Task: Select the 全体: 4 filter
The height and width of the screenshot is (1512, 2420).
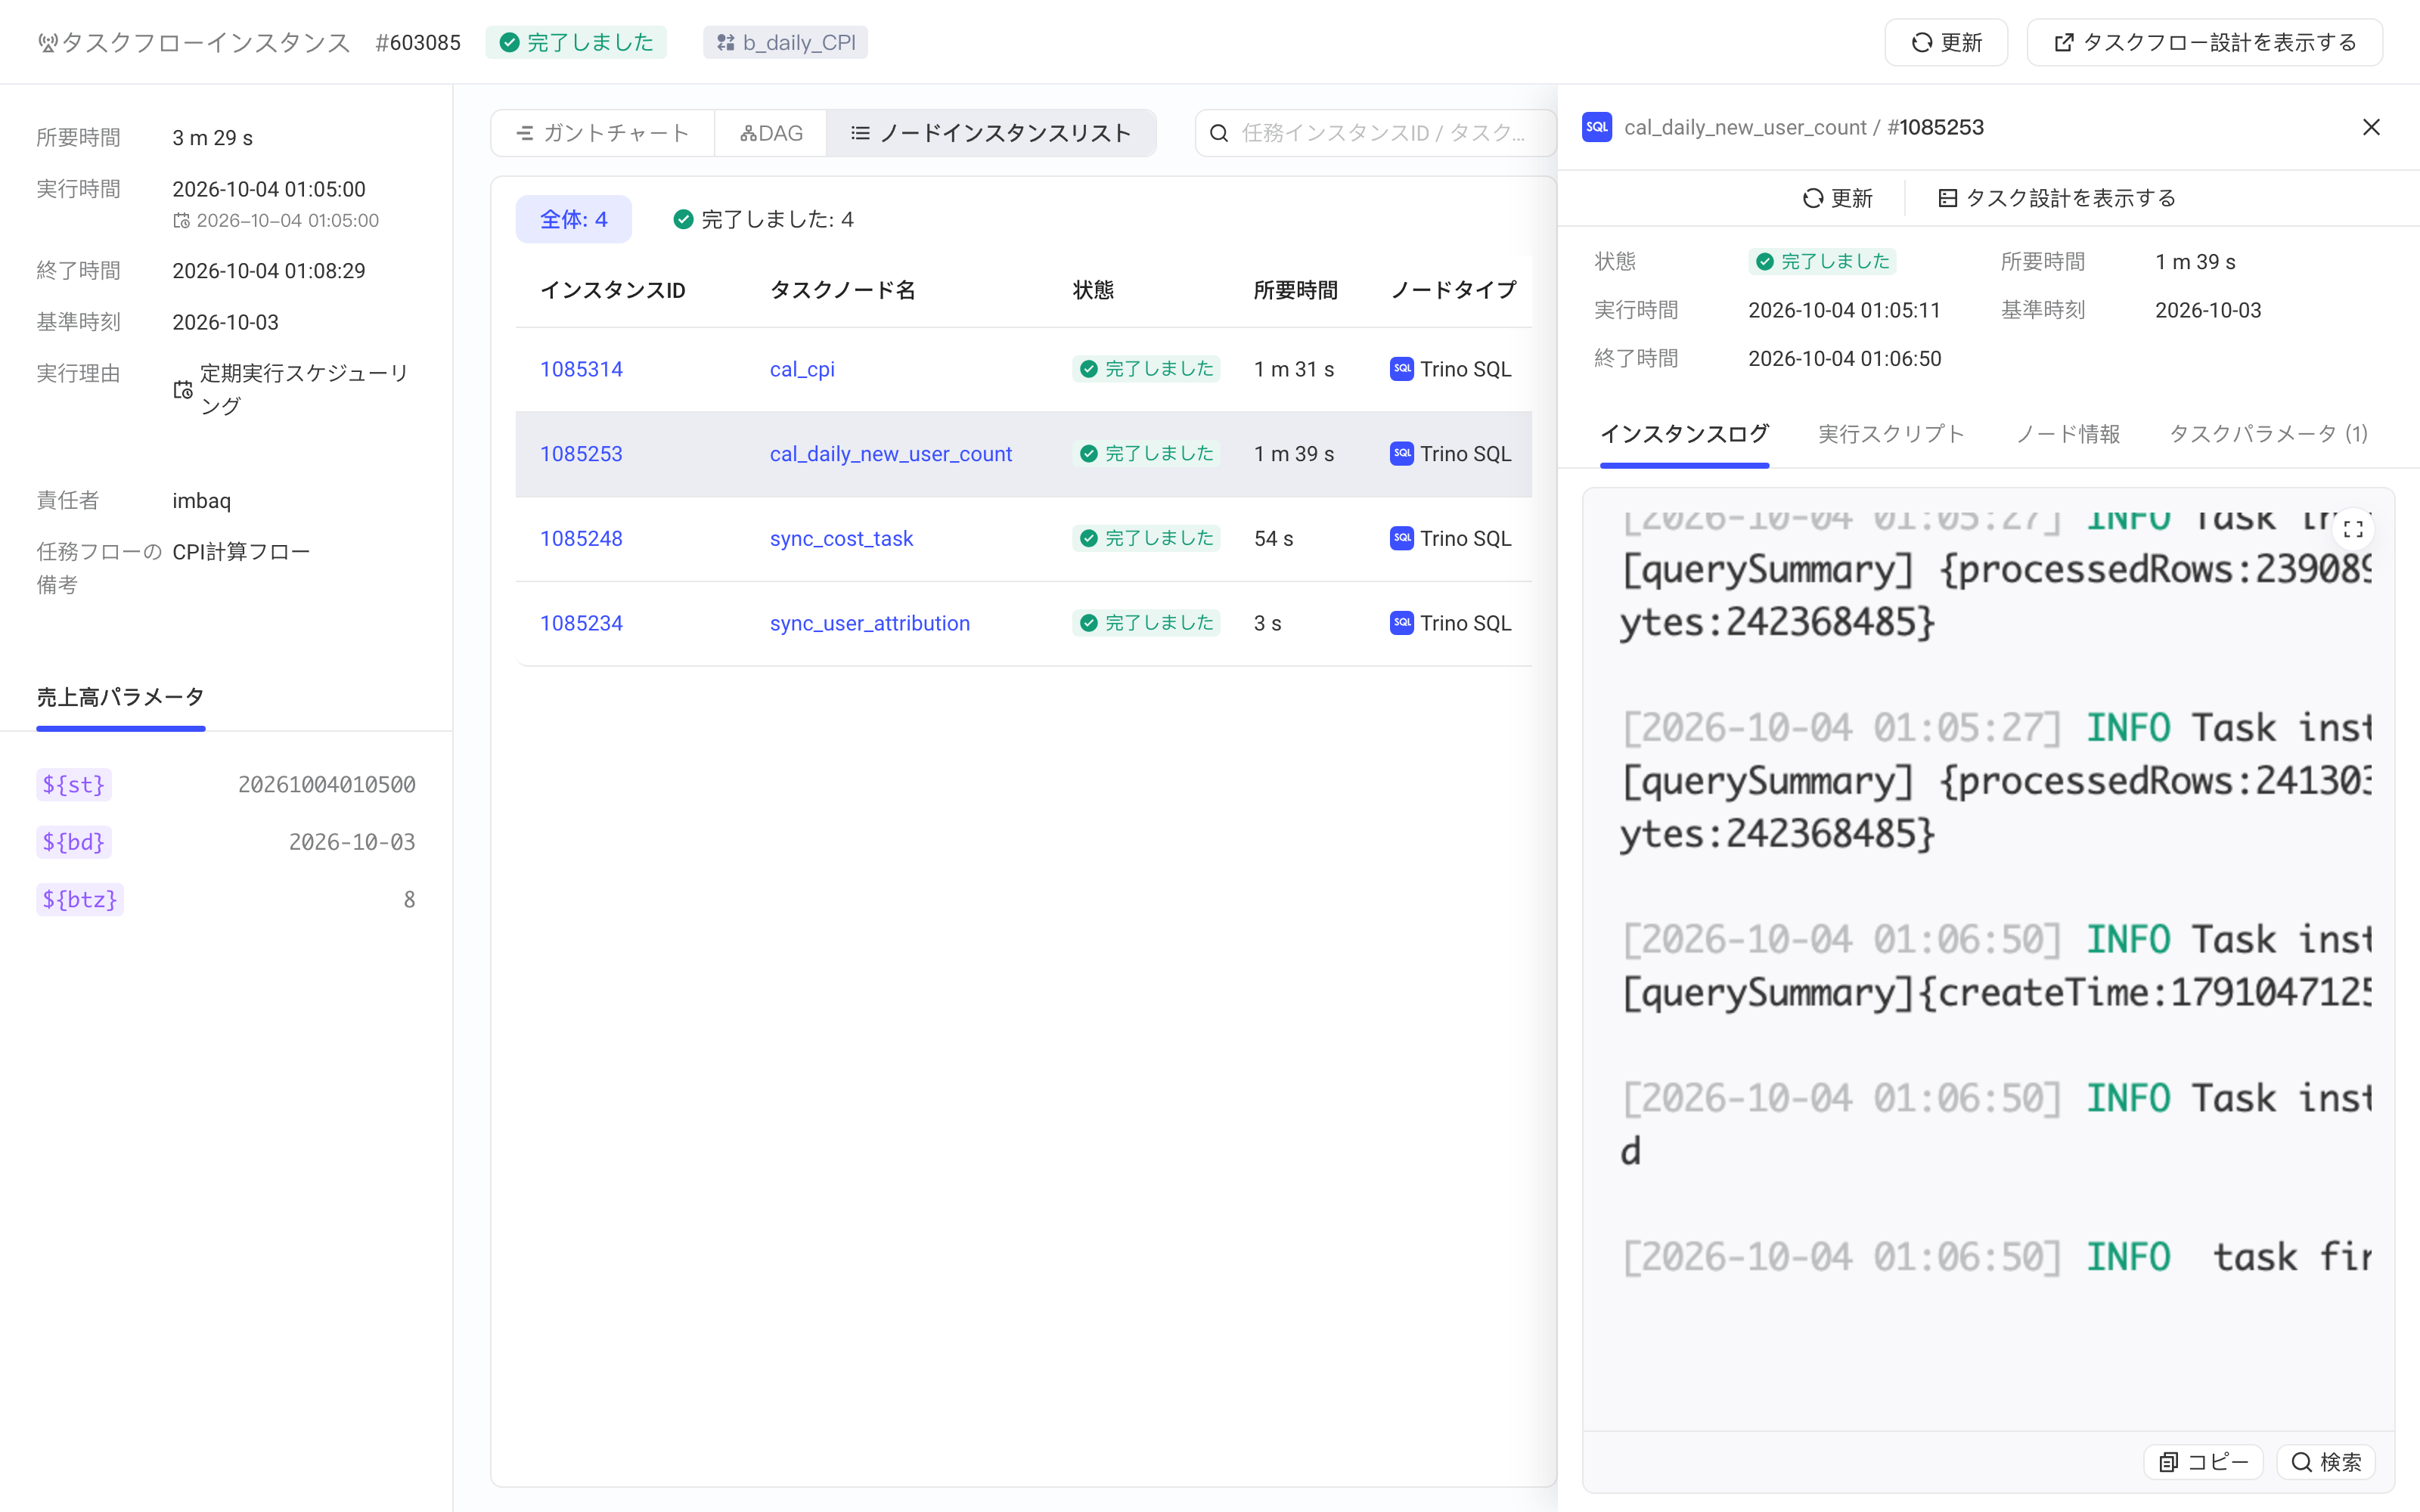Action: coord(574,219)
